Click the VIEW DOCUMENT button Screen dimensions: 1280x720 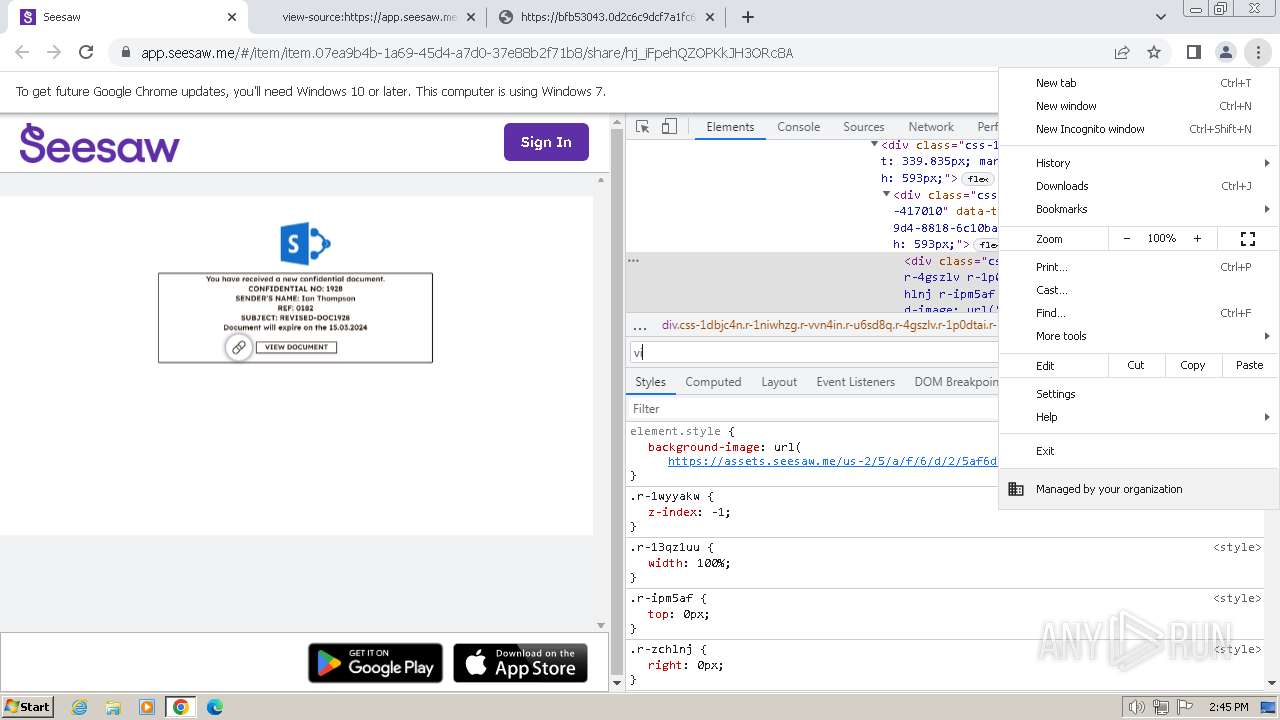point(296,347)
